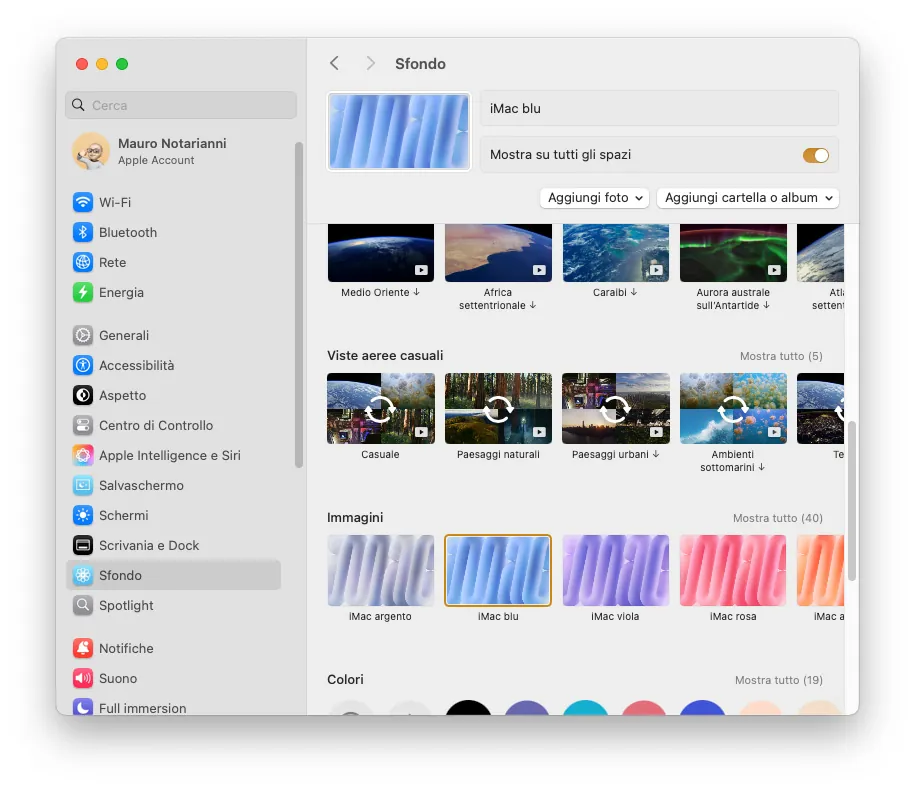Show all Colori with Mostra tutto
Screen dimensions: 915x789
point(779,679)
